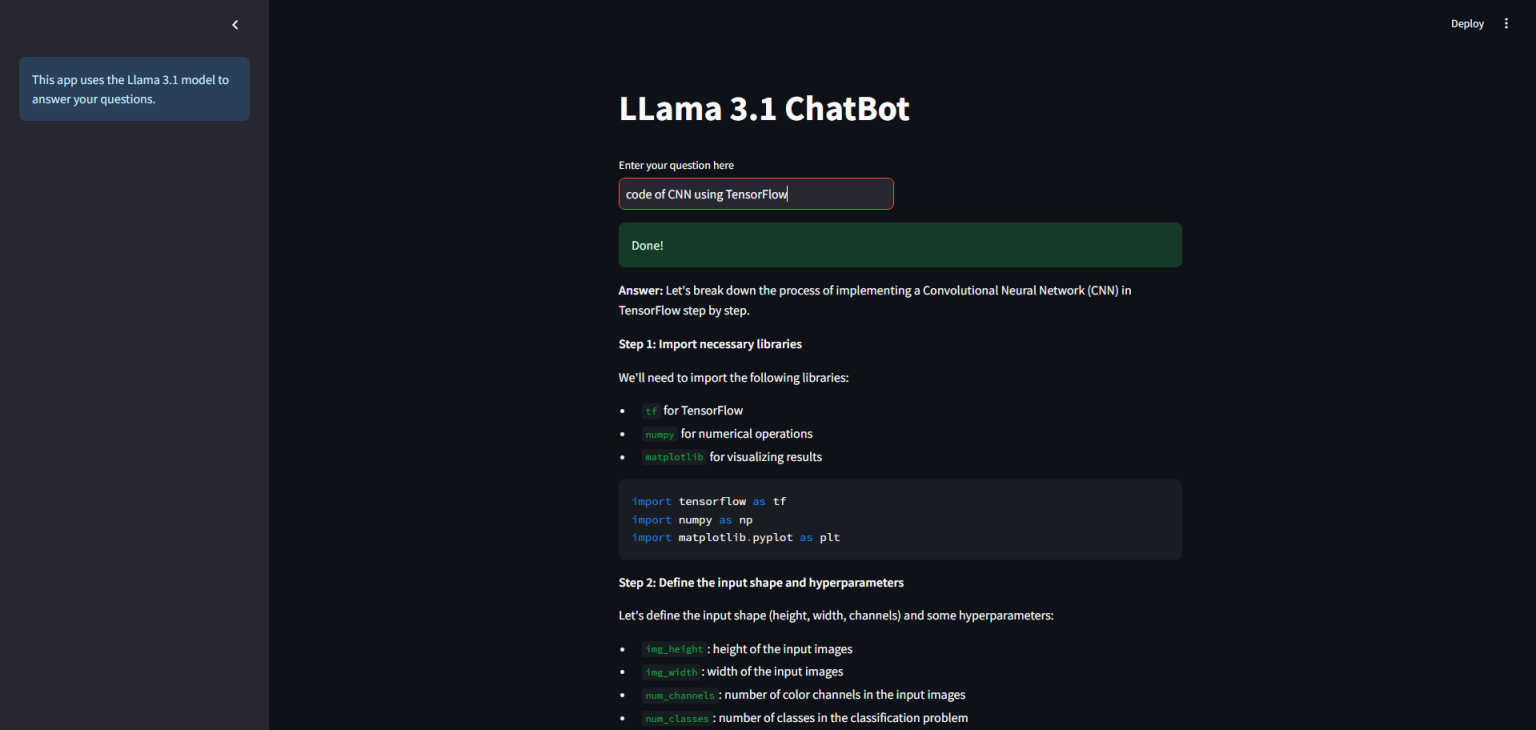
Task: Click the numpy inline code badge
Action: tap(659, 434)
